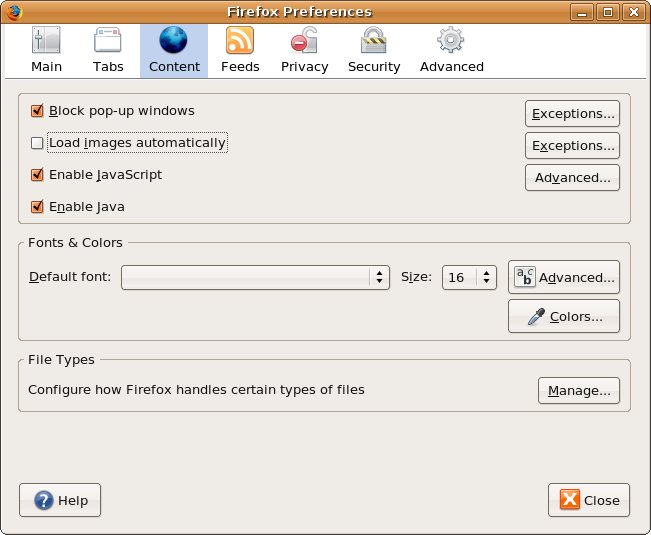
Task: Open the Colors button label
Action: 576,317
